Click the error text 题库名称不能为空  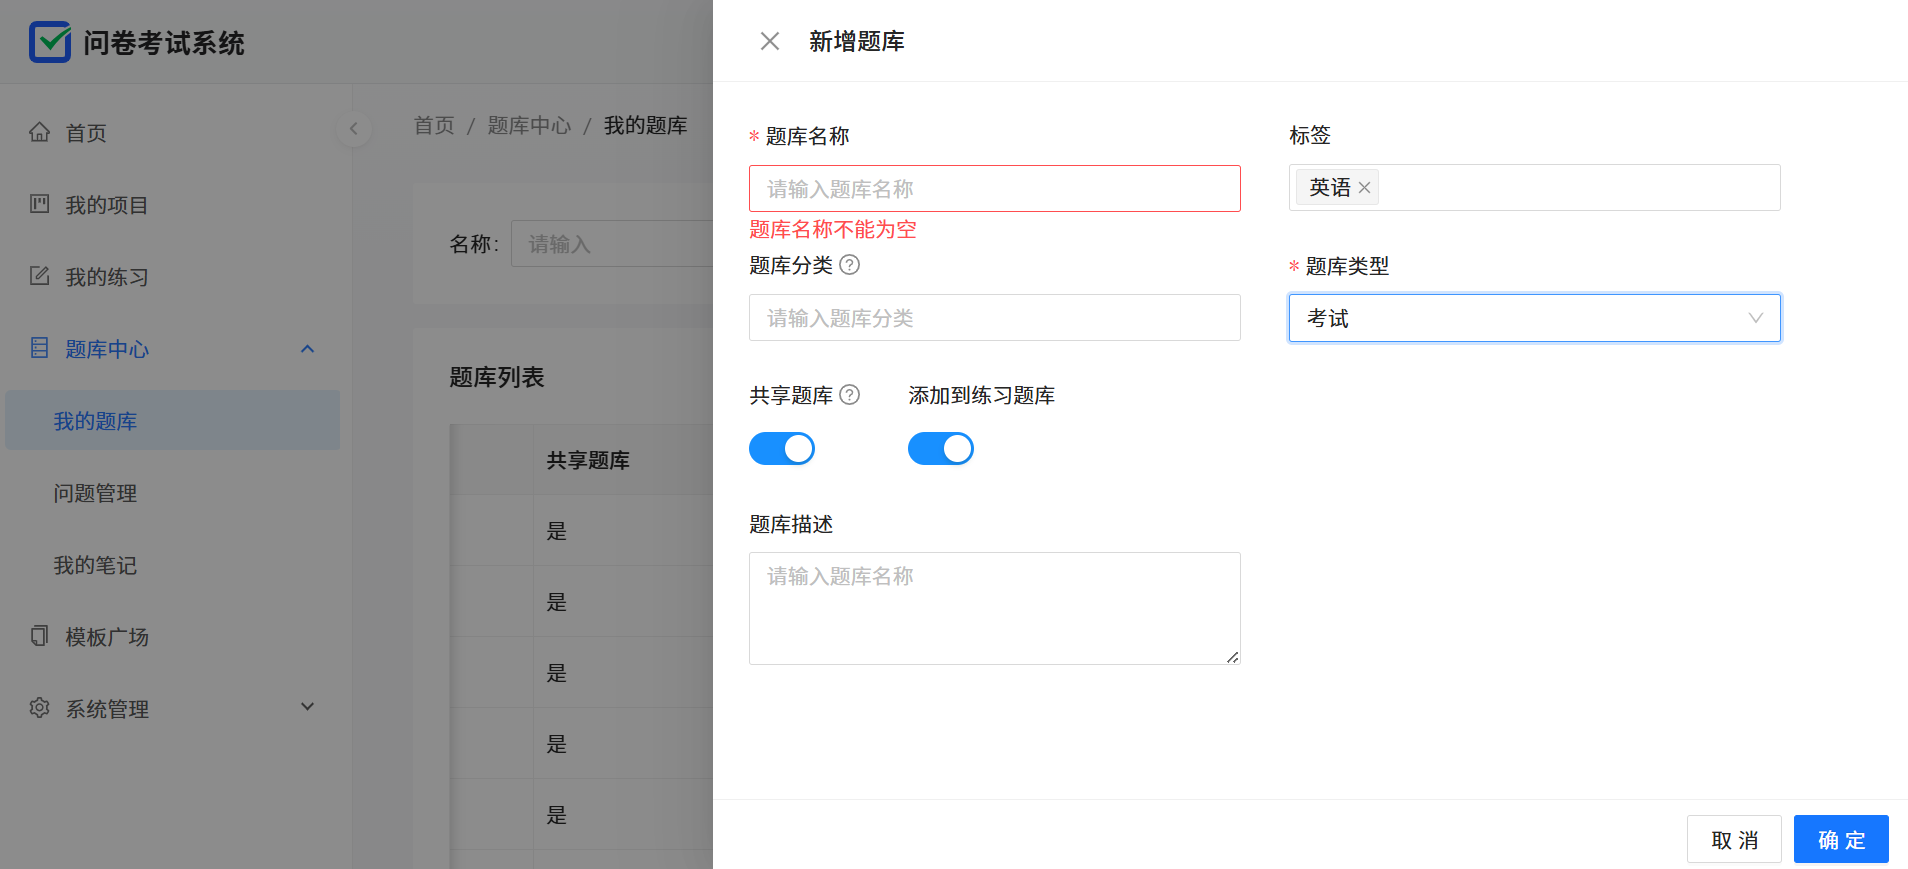[x=833, y=230]
